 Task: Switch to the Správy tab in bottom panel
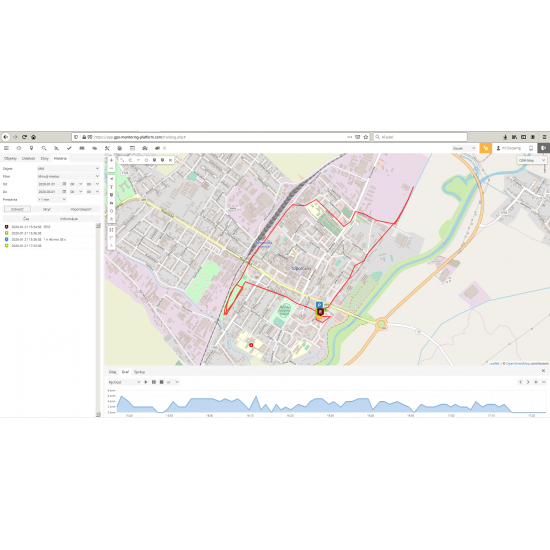click(x=139, y=372)
